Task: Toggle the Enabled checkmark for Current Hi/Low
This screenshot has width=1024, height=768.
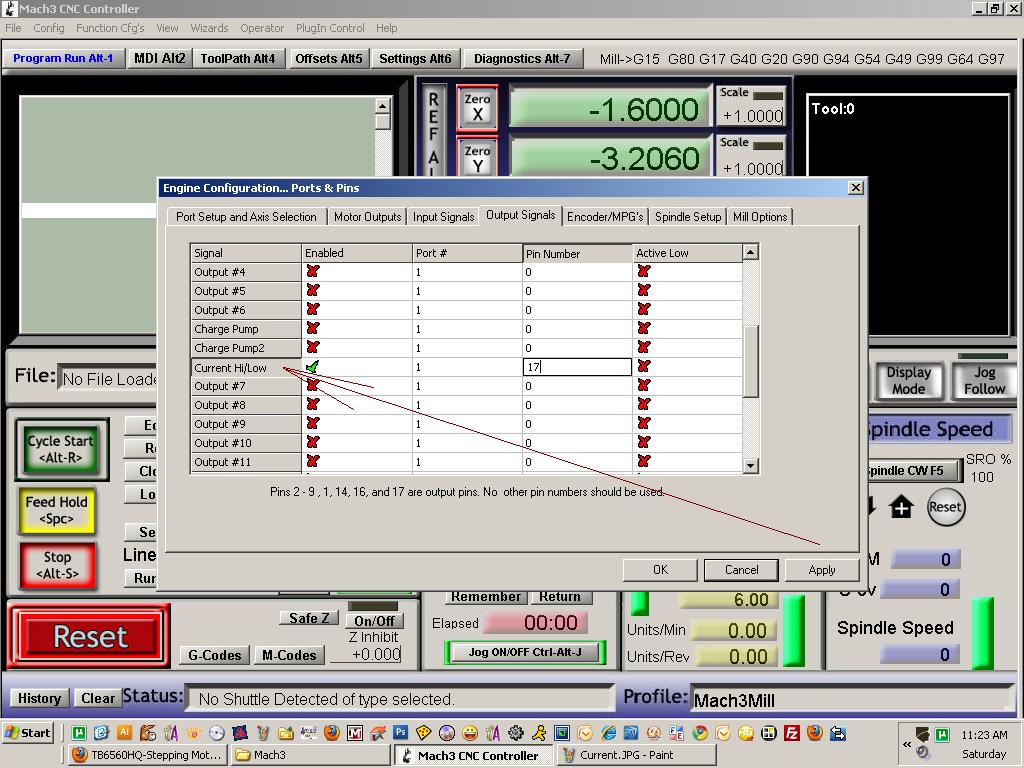Action: pyautogui.click(x=313, y=367)
